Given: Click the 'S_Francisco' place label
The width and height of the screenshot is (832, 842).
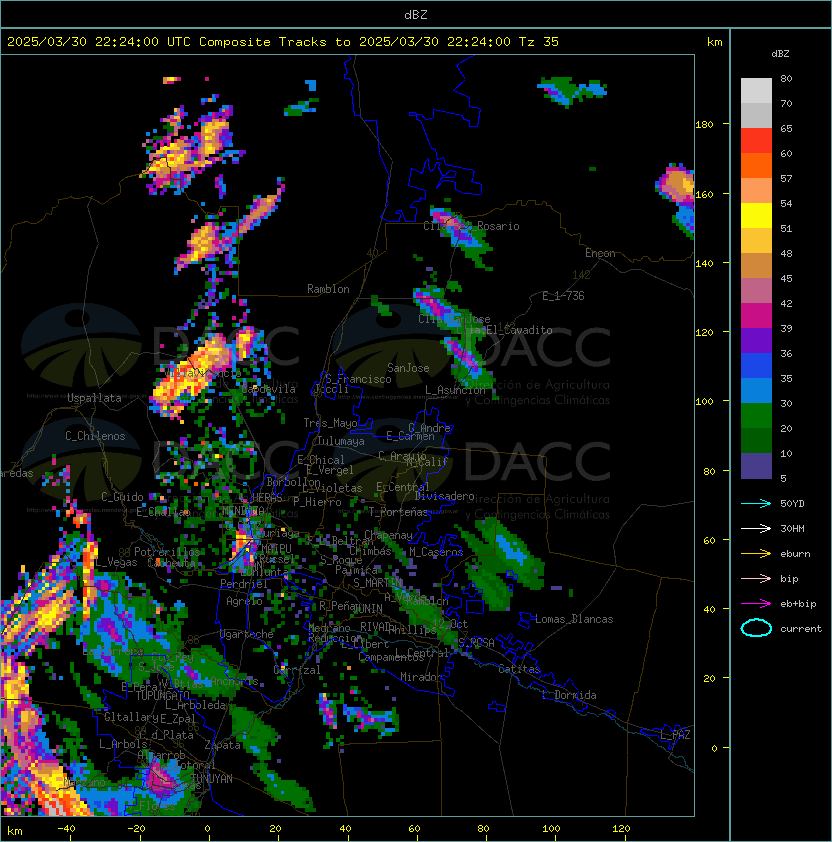Looking at the screenshot, I should coord(358,379).
